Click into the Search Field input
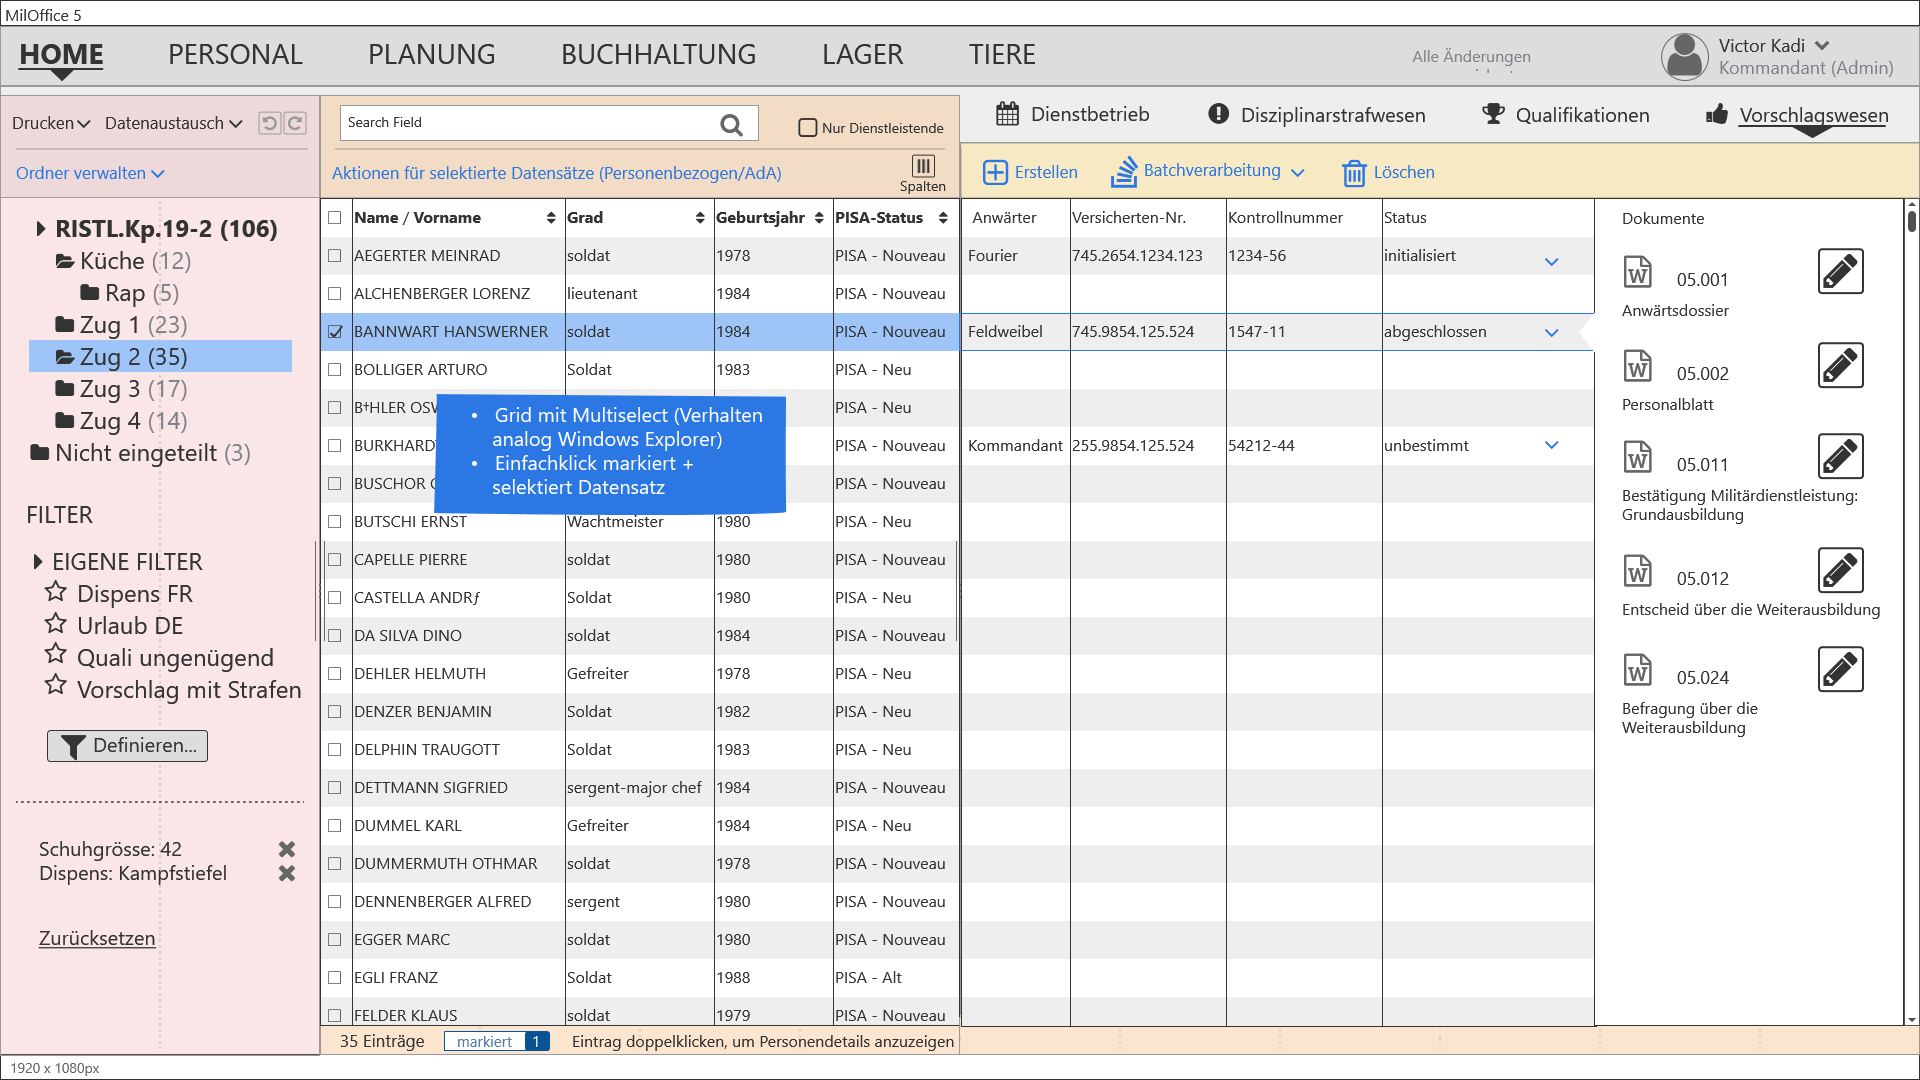 point(525,123)
